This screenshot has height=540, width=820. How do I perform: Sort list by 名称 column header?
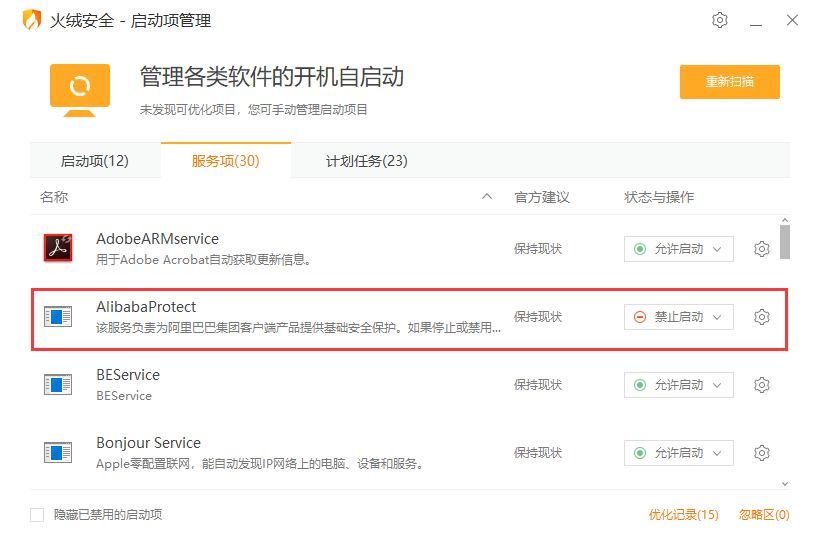[54, 197]
